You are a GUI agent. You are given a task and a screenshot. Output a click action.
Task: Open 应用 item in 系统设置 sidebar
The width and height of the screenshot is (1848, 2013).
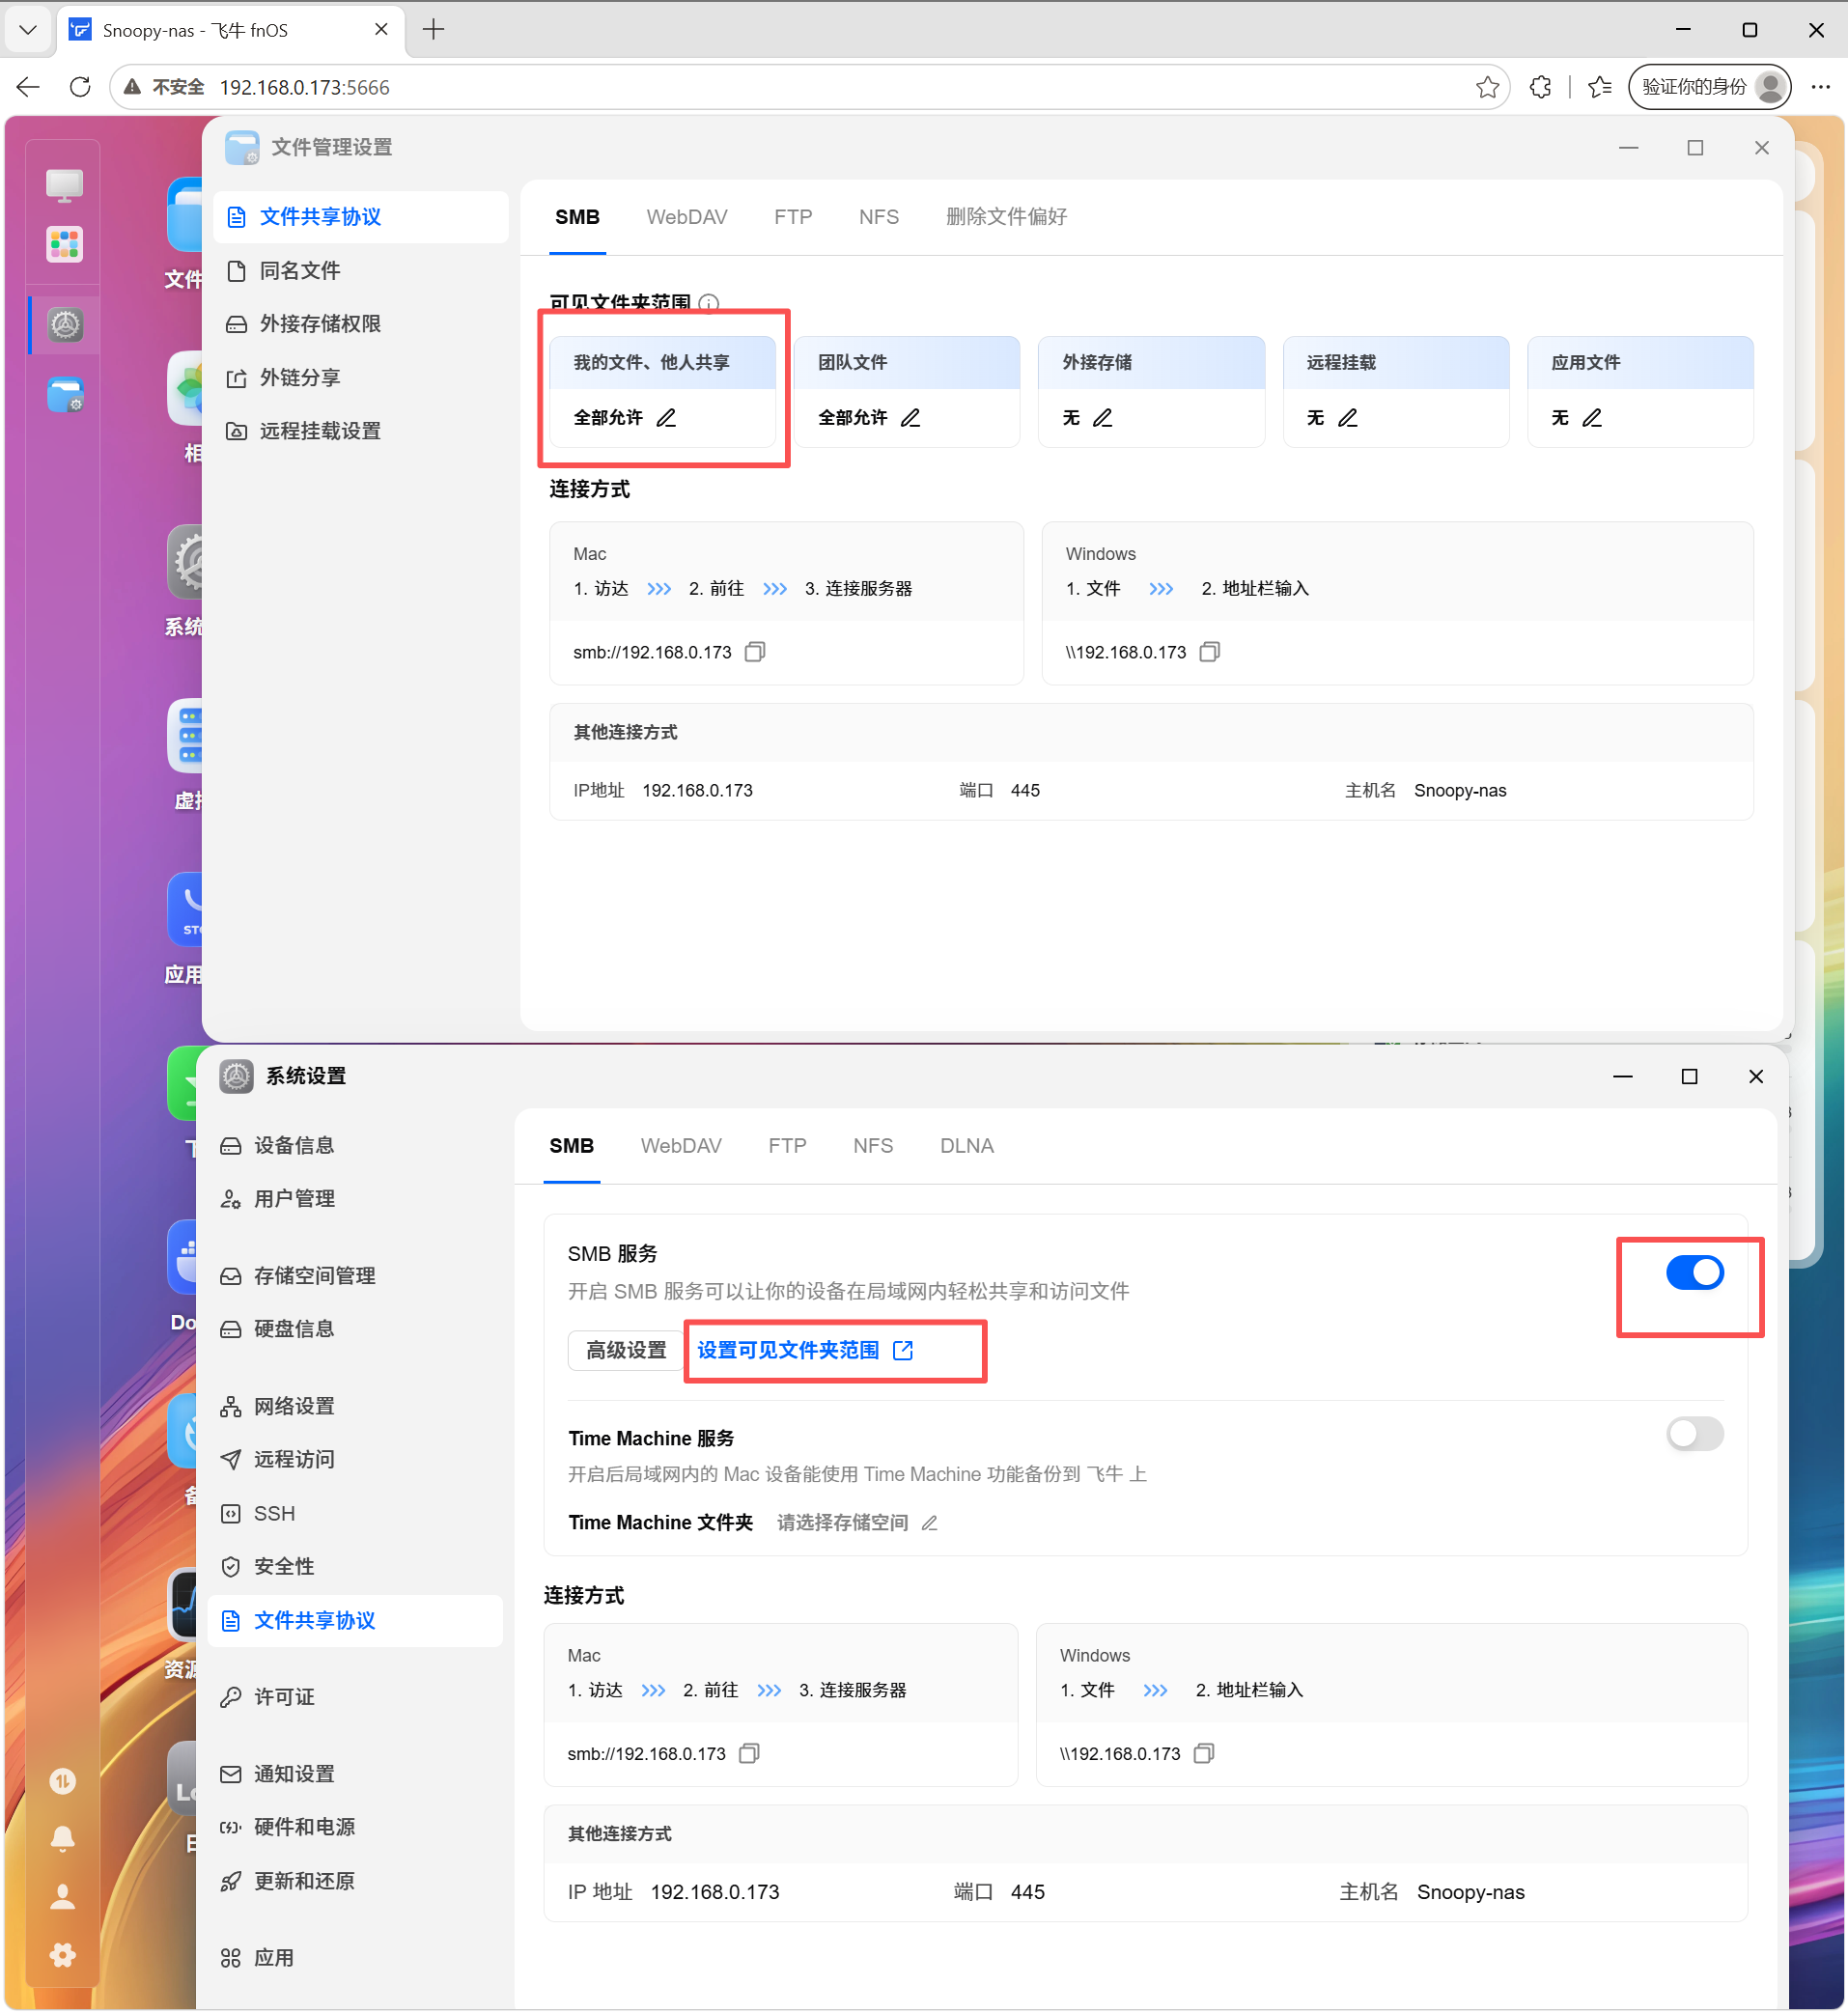[355, 1958]
